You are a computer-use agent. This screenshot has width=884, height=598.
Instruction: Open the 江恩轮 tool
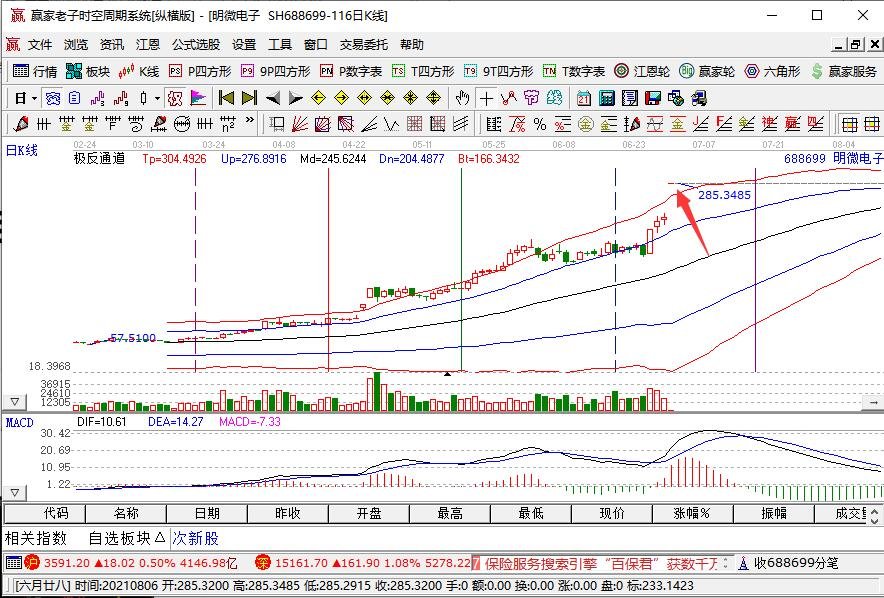click(643, 71)
